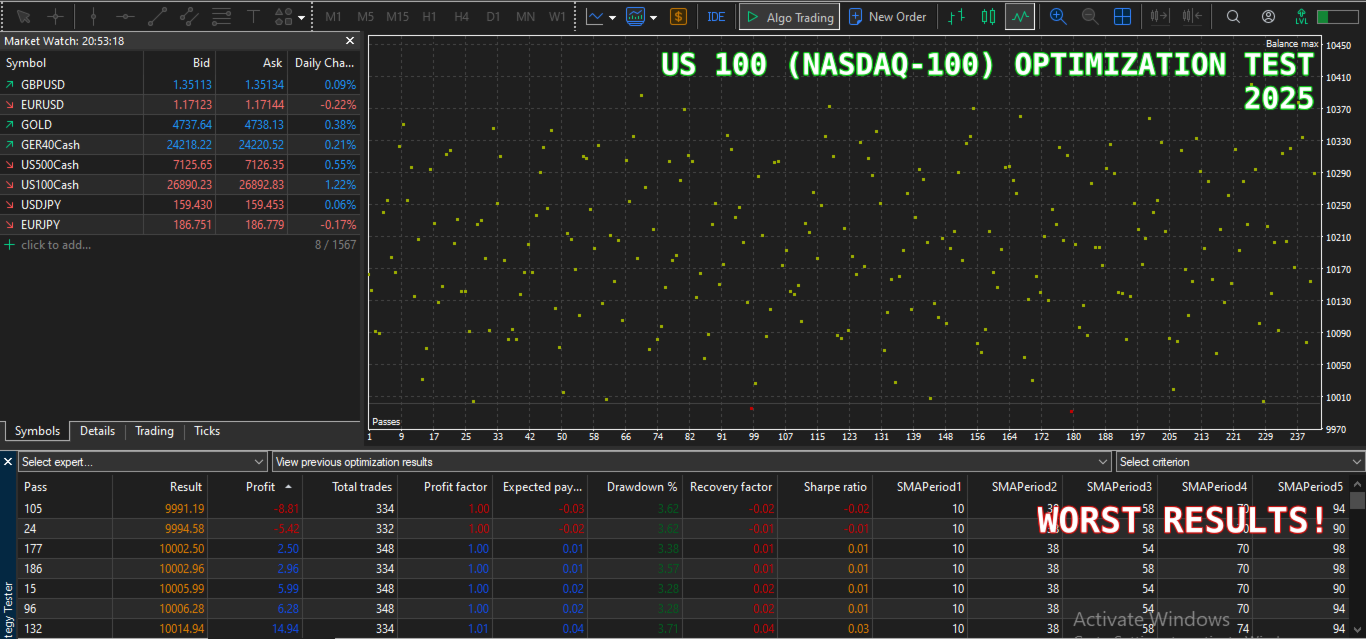This screenshot has width=1366, height=639.
Task: Select the H4 timeframe
Action: point(461,17)
